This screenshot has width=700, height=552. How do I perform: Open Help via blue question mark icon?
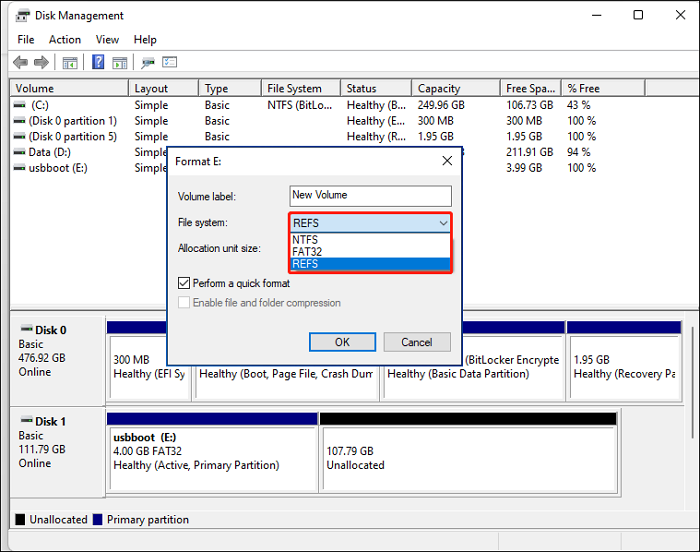[98, 62]
